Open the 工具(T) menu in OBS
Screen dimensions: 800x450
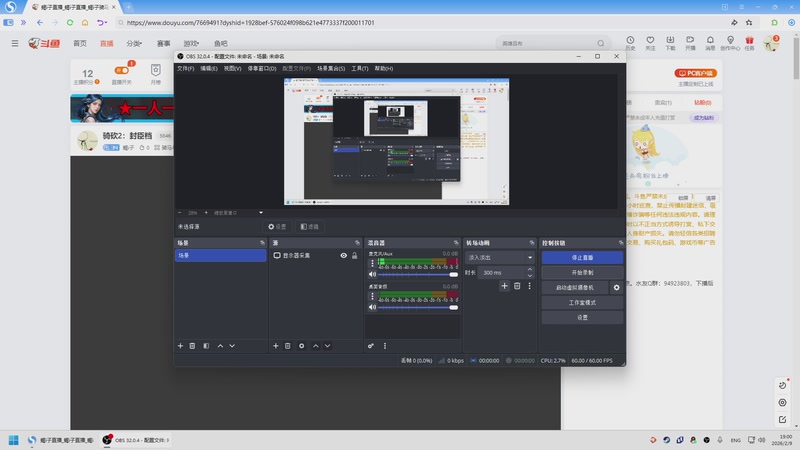[x=360, y=68]
